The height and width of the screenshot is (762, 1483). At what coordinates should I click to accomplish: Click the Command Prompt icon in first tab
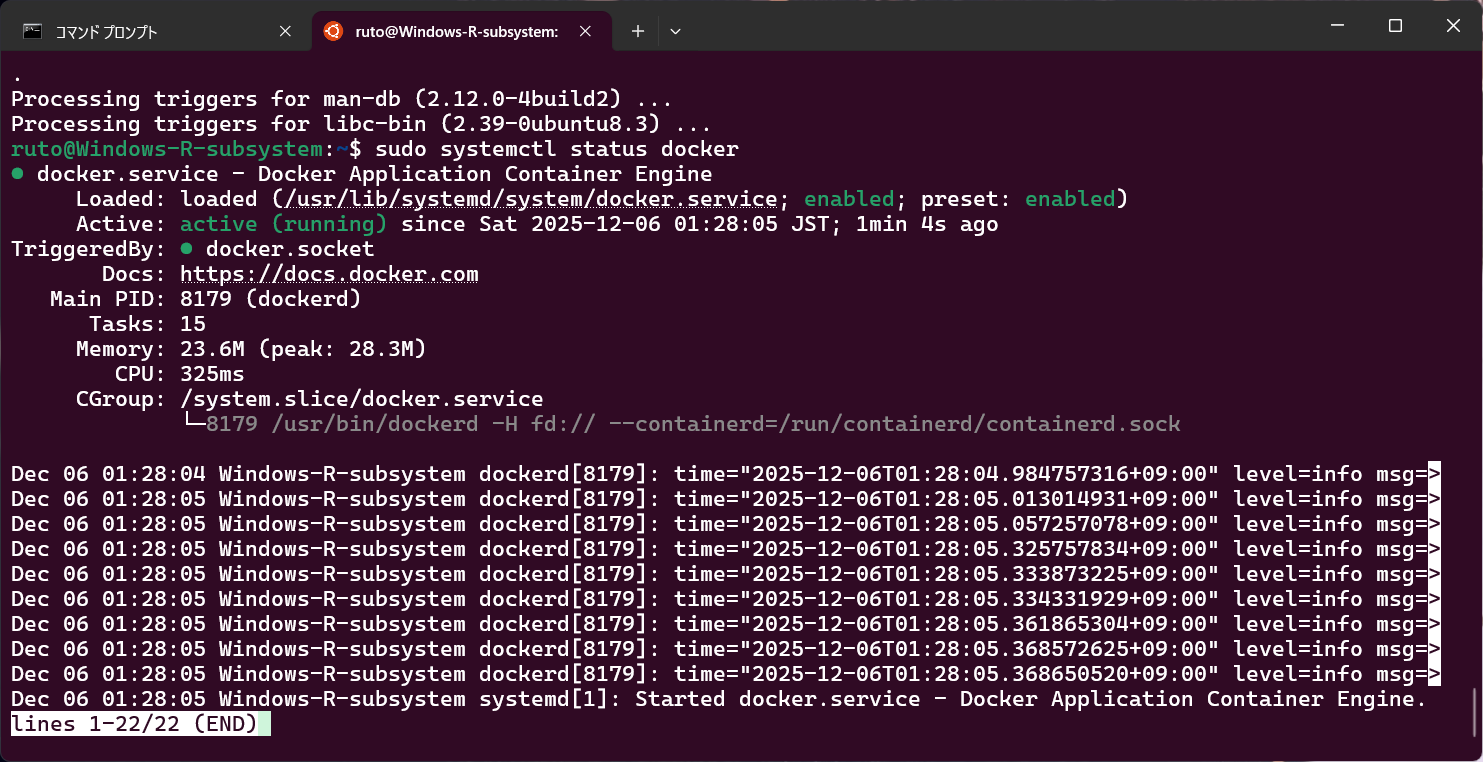(x=32, y=31)
